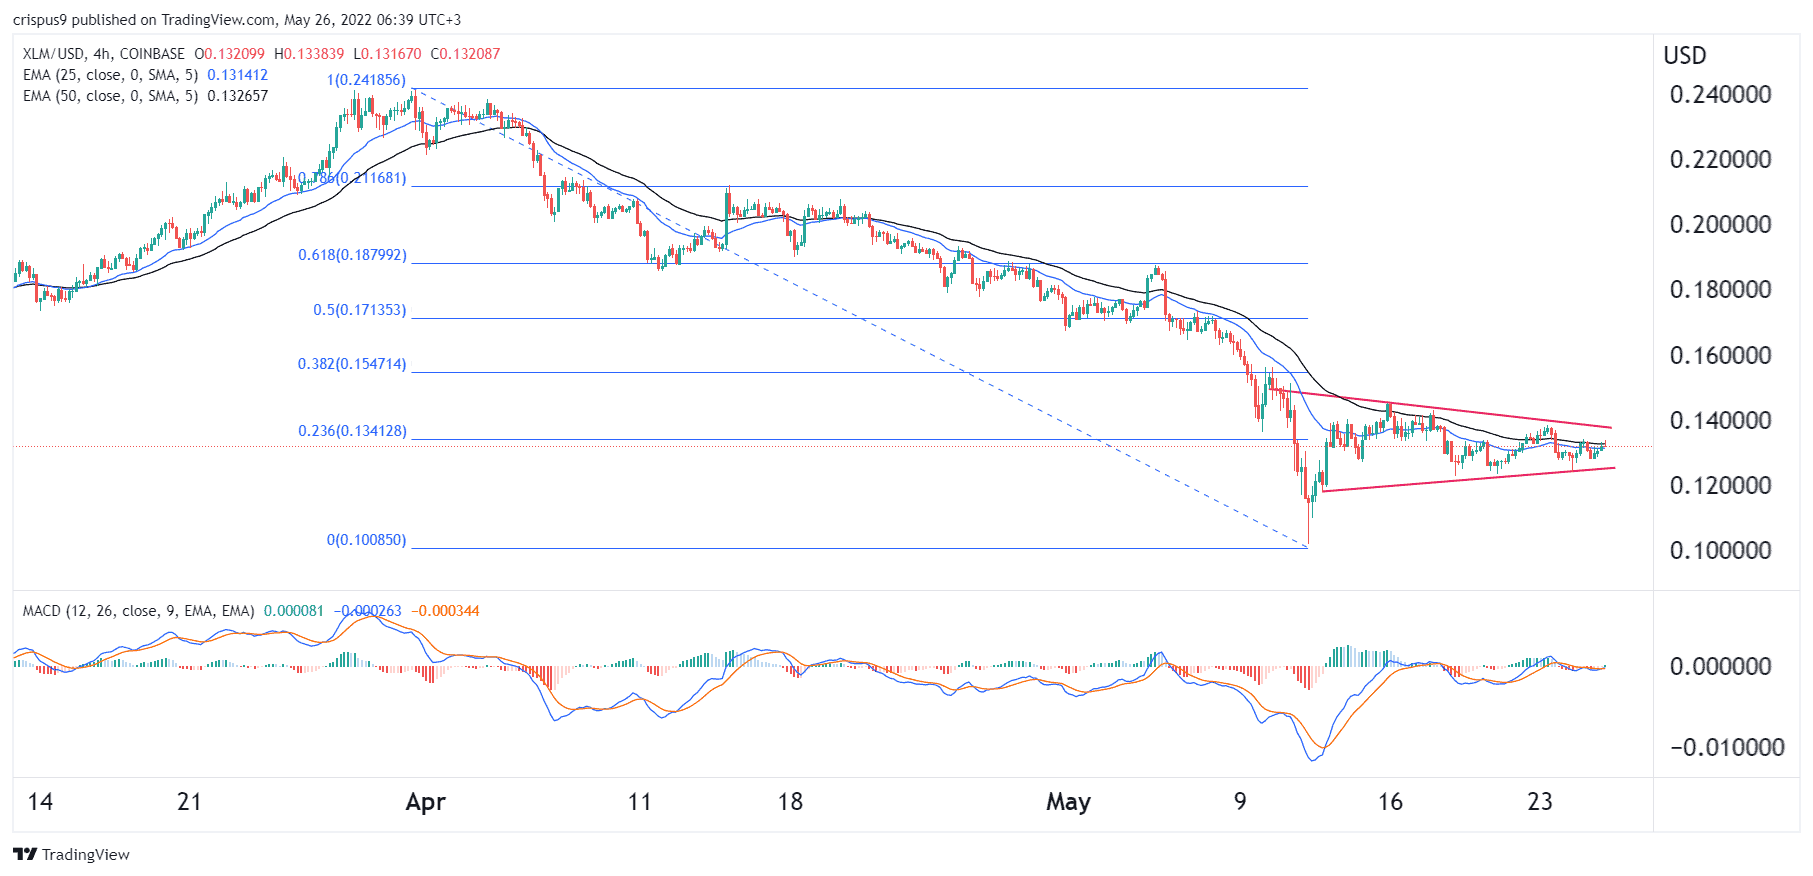Select the EMA 50 indicator legend
1813x876 pixels.
coord(145,96)
